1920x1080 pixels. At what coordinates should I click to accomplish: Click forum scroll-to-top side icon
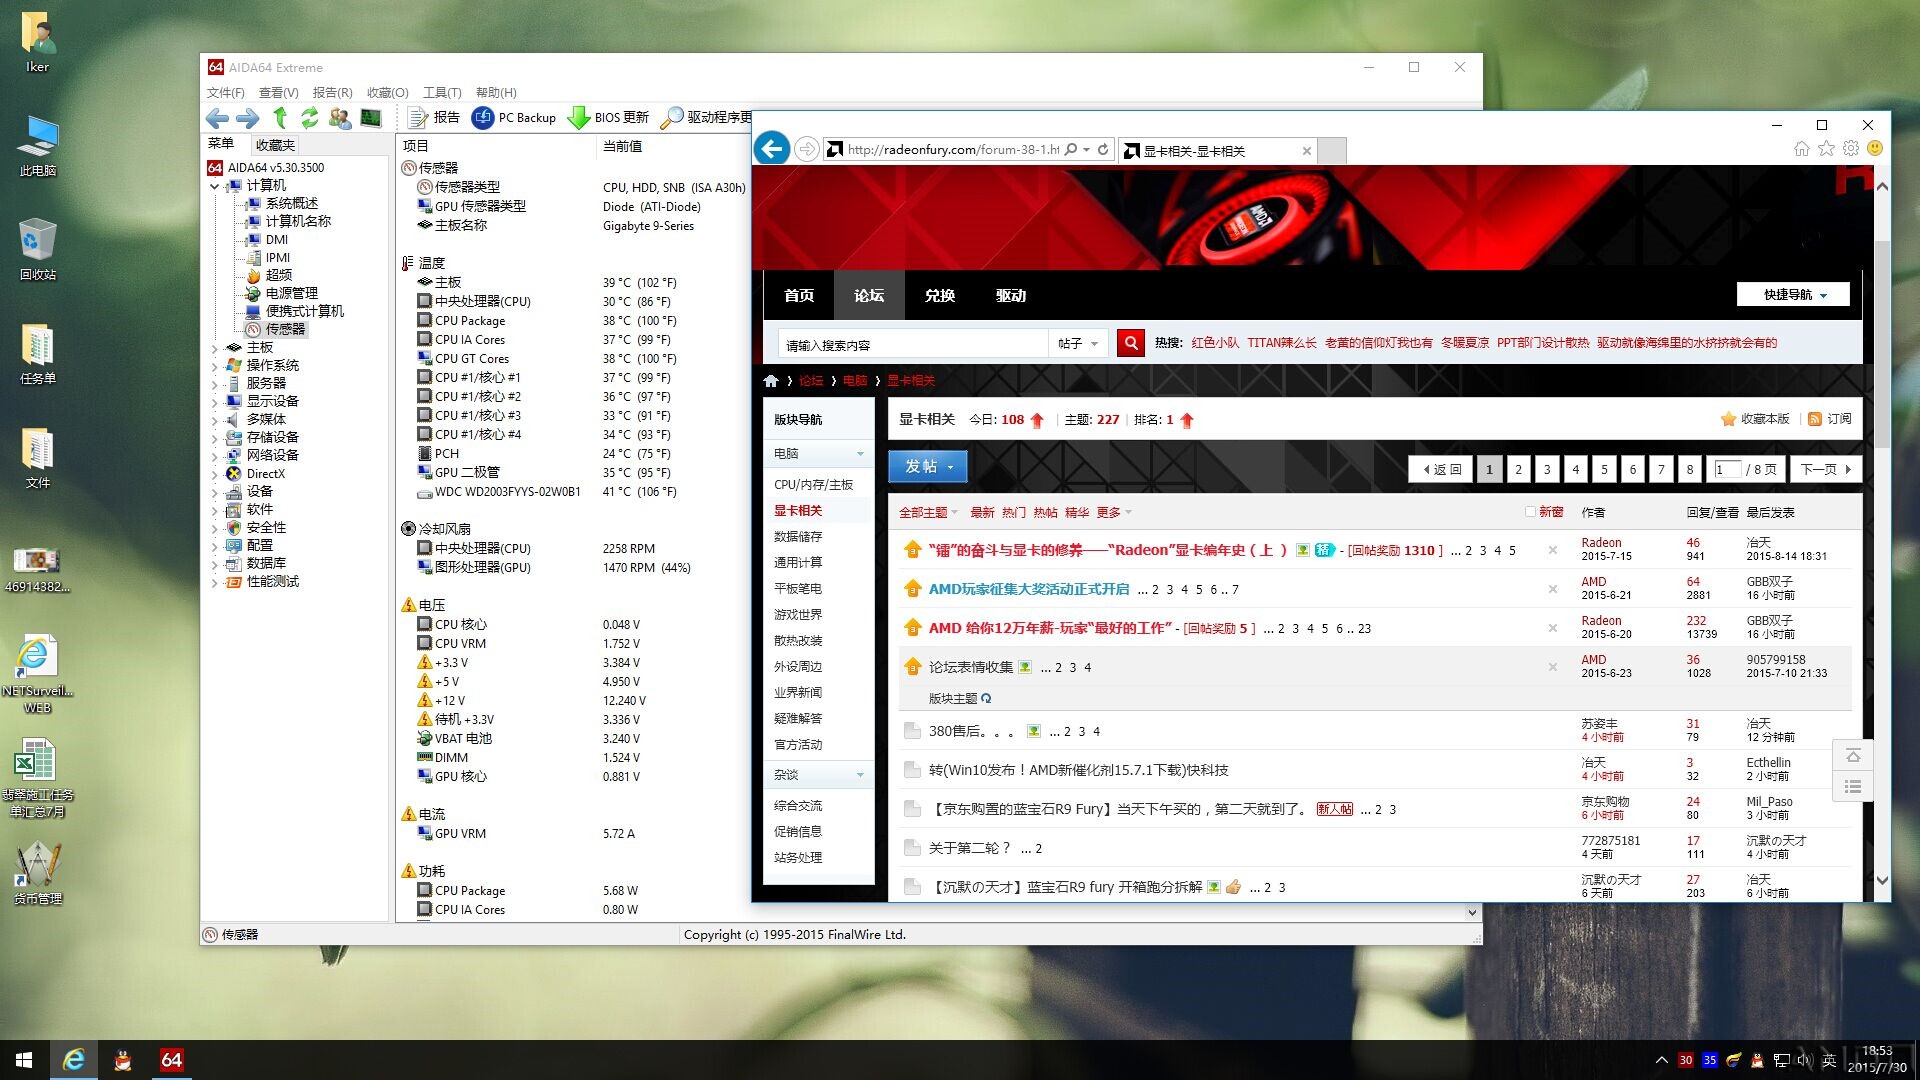1853,756
